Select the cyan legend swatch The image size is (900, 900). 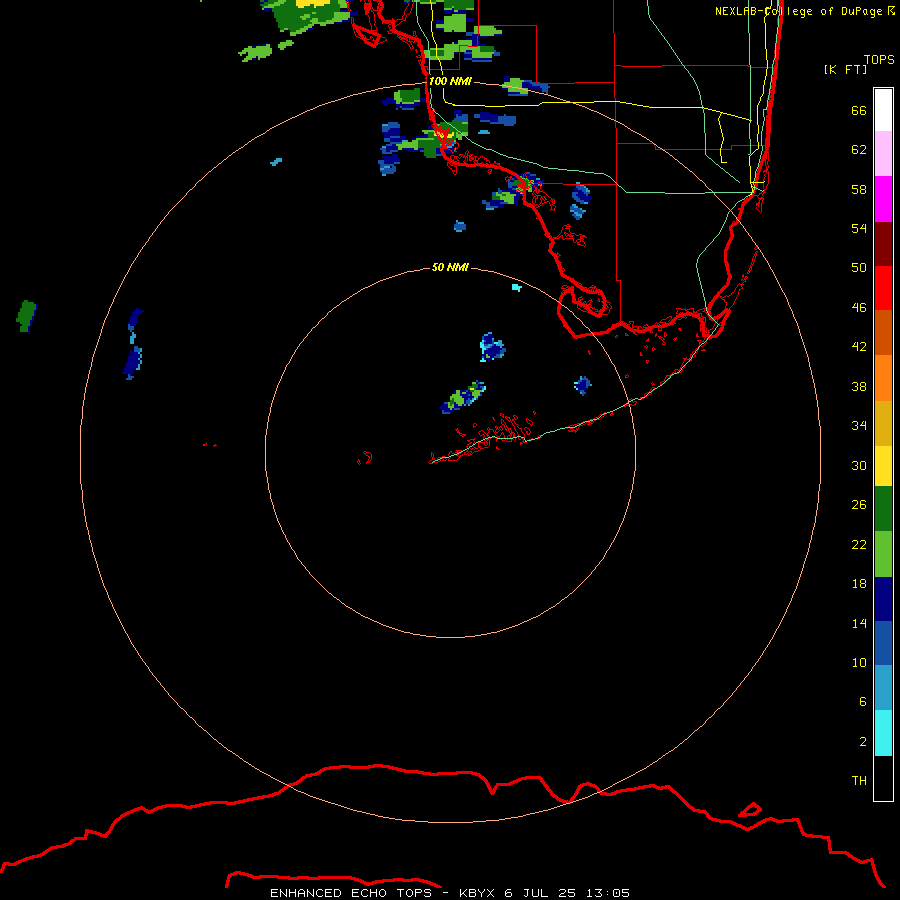click(883, 733)
